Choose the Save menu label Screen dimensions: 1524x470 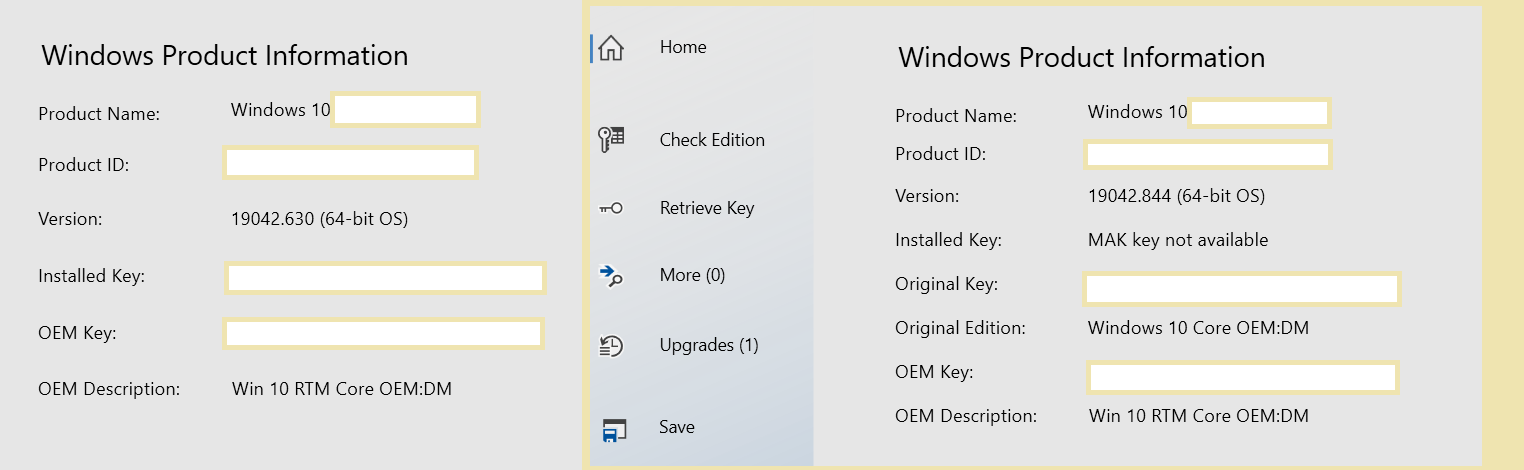(x=677, y=427)
